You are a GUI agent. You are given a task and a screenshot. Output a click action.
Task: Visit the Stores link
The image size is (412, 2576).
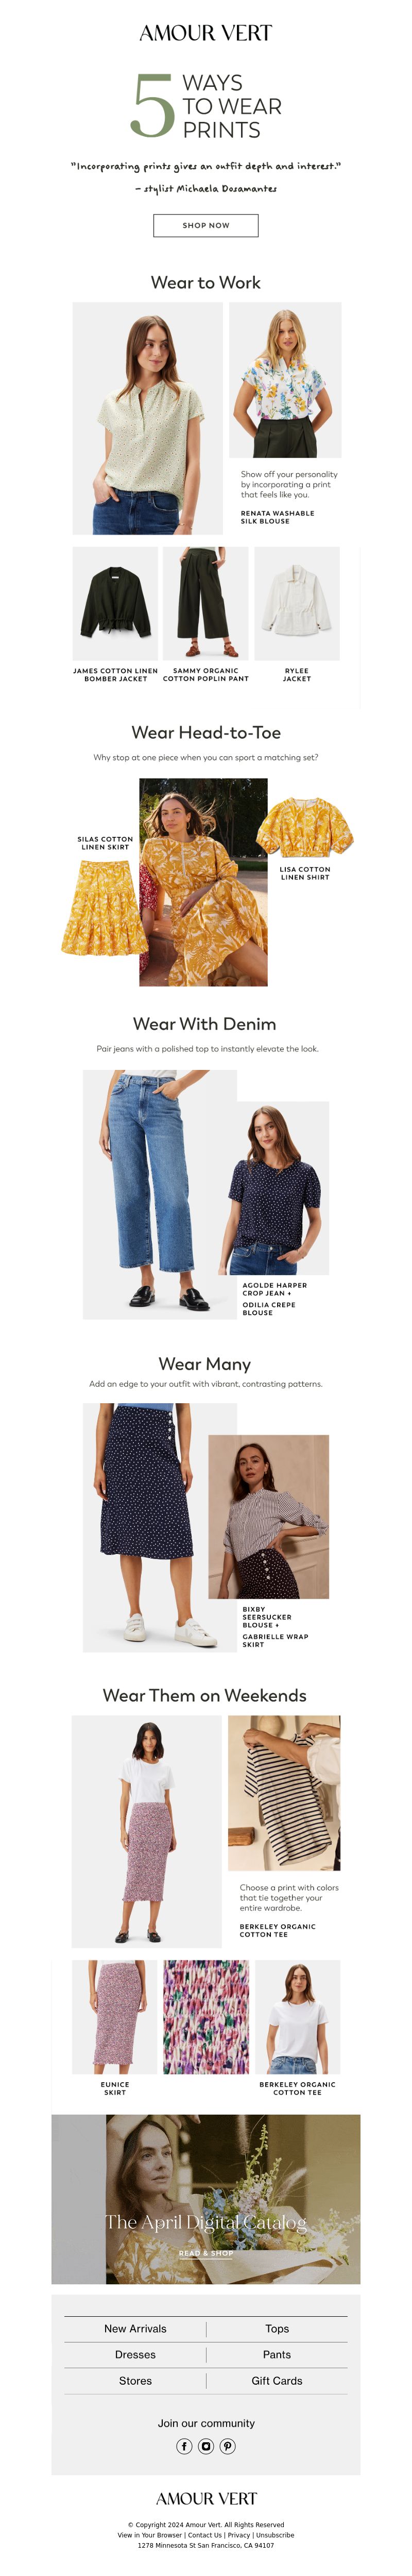tap(135, 2380)
